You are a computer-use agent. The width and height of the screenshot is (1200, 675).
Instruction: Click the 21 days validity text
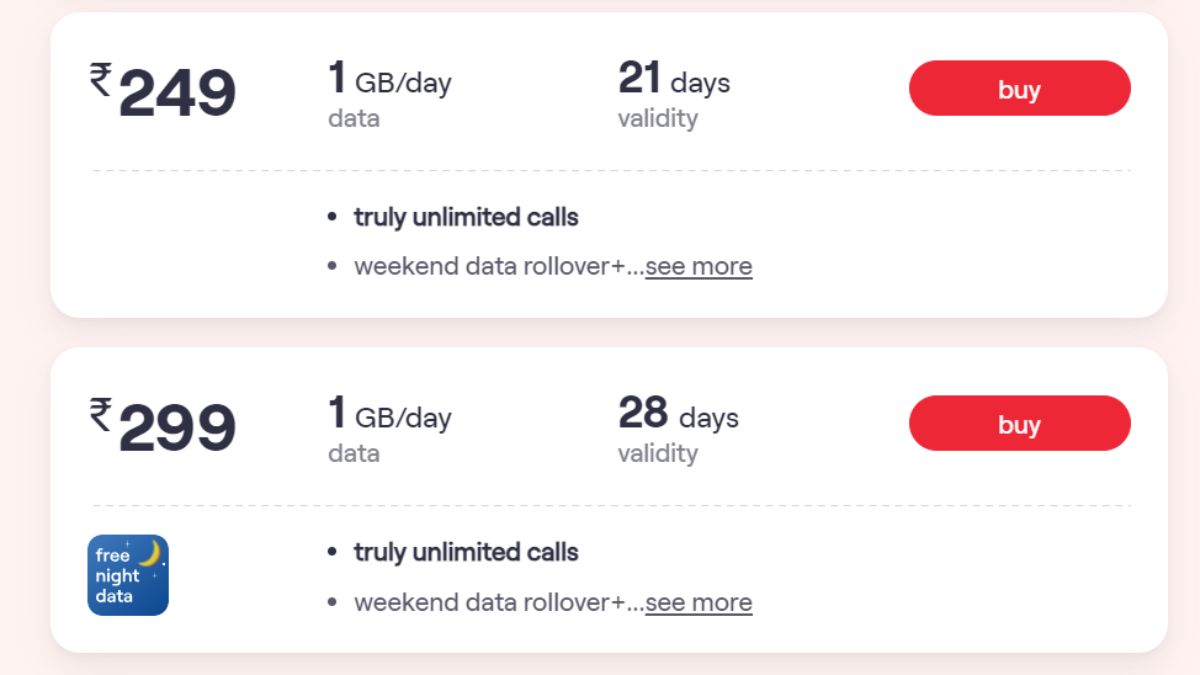pyautogui.click(x=674, y=80)
